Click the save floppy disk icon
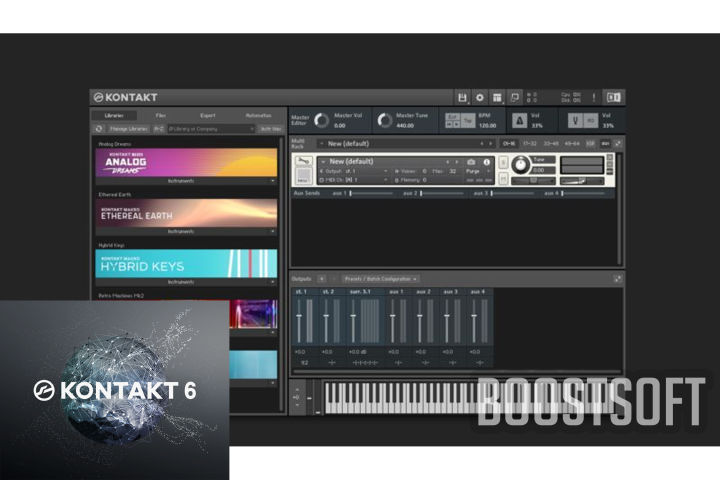The width and height of the screenshot is (720, 480). (x=462, y=97)
